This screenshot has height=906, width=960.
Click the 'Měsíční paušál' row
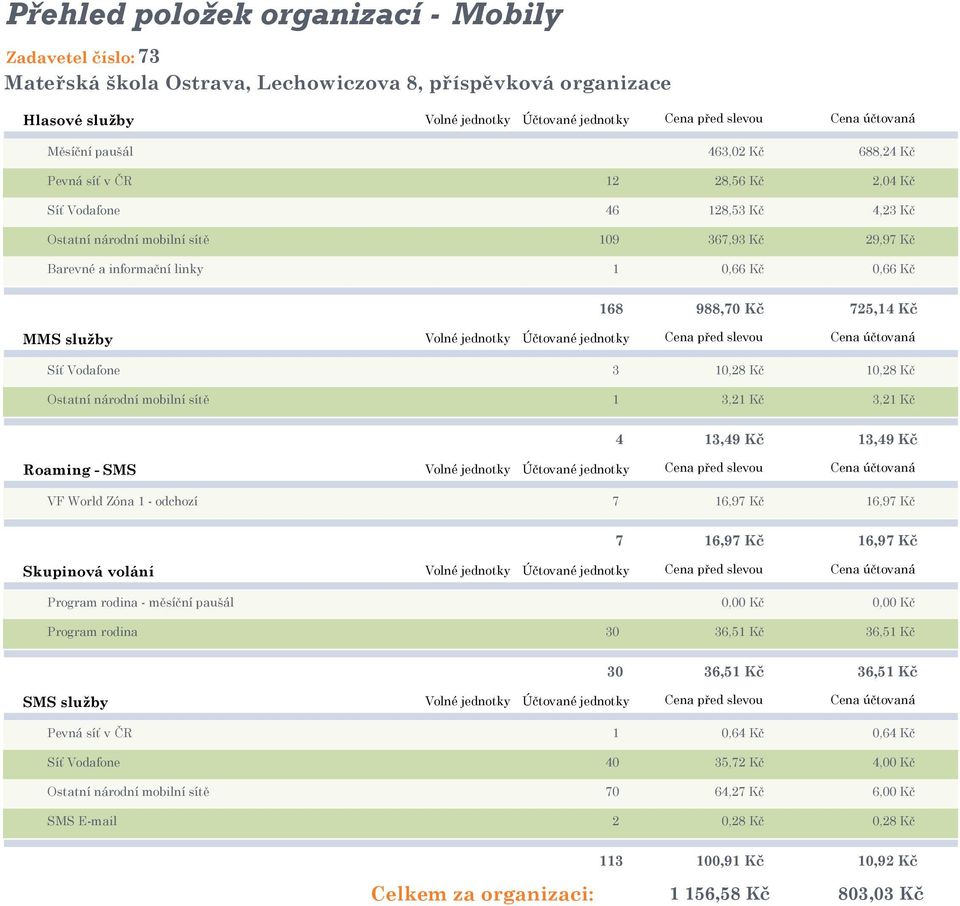click(481, 152)
